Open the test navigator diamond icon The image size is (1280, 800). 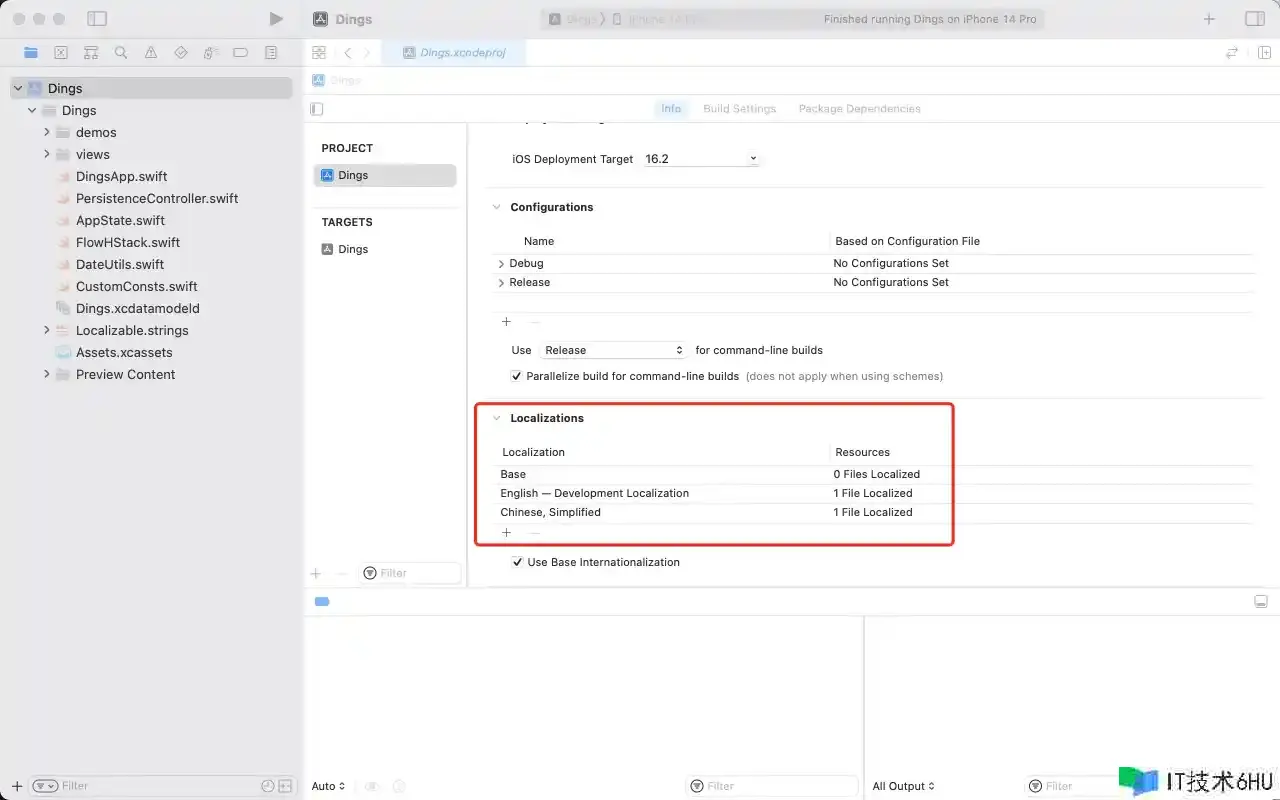tap(181, 53)
